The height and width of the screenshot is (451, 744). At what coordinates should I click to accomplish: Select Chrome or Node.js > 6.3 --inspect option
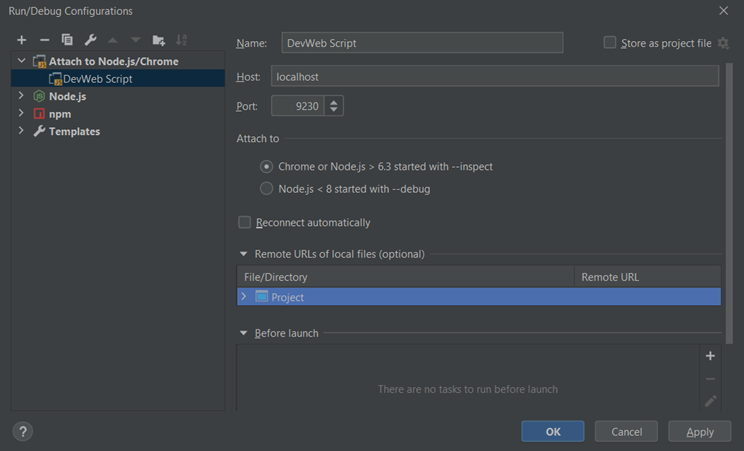coord(266,166)
